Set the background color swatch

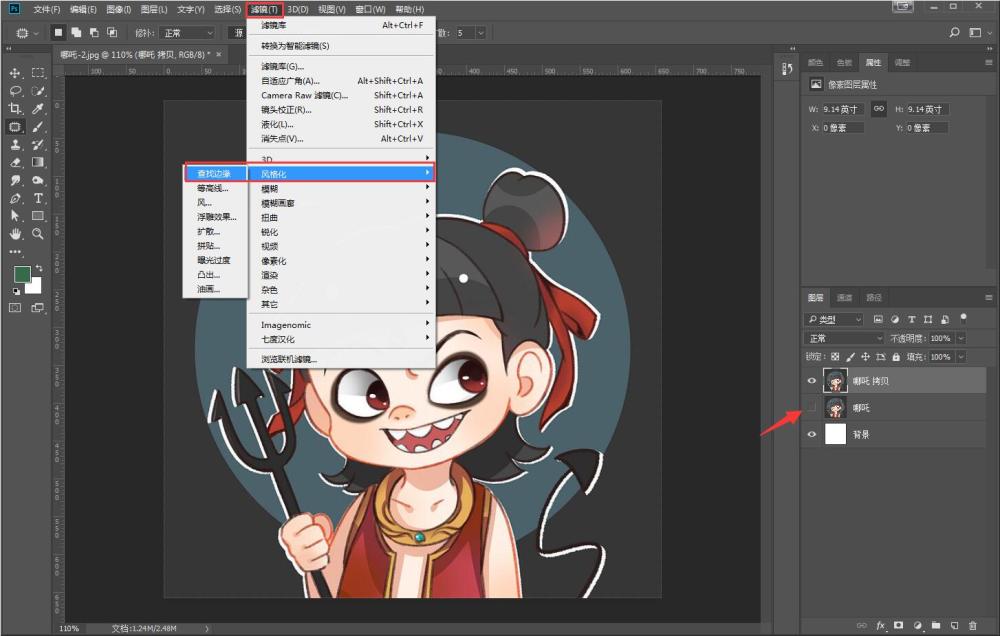[x=35, y=287]
